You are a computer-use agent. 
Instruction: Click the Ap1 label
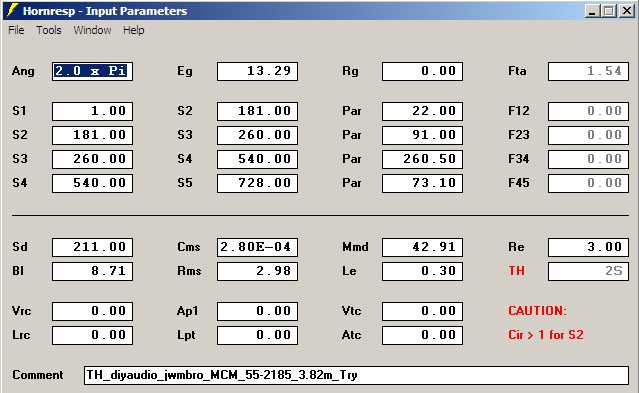coord(187,311)
